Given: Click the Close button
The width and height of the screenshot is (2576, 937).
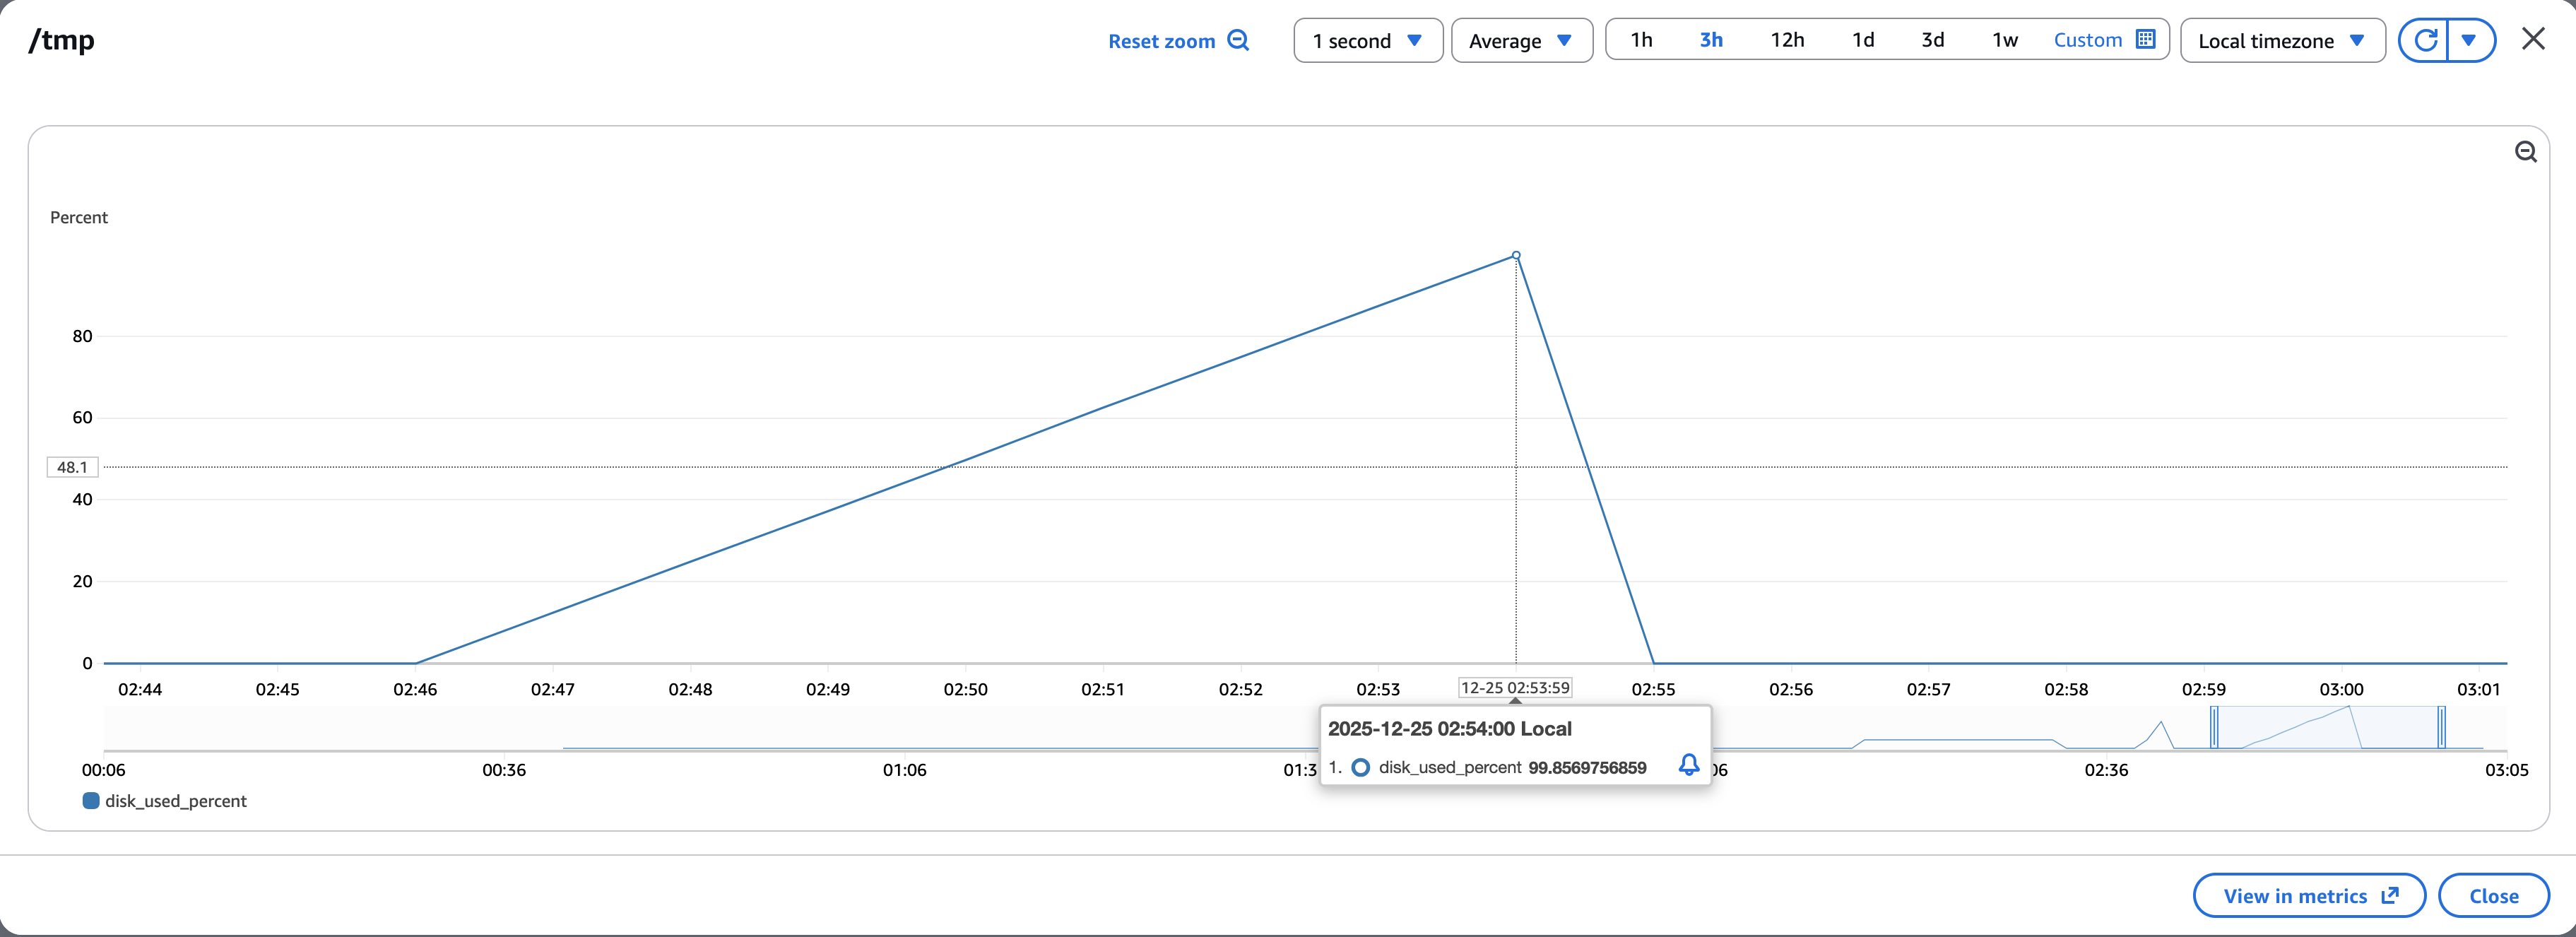Looking at the screenshot, I should pyautogui.click(x=2493, y=895).
